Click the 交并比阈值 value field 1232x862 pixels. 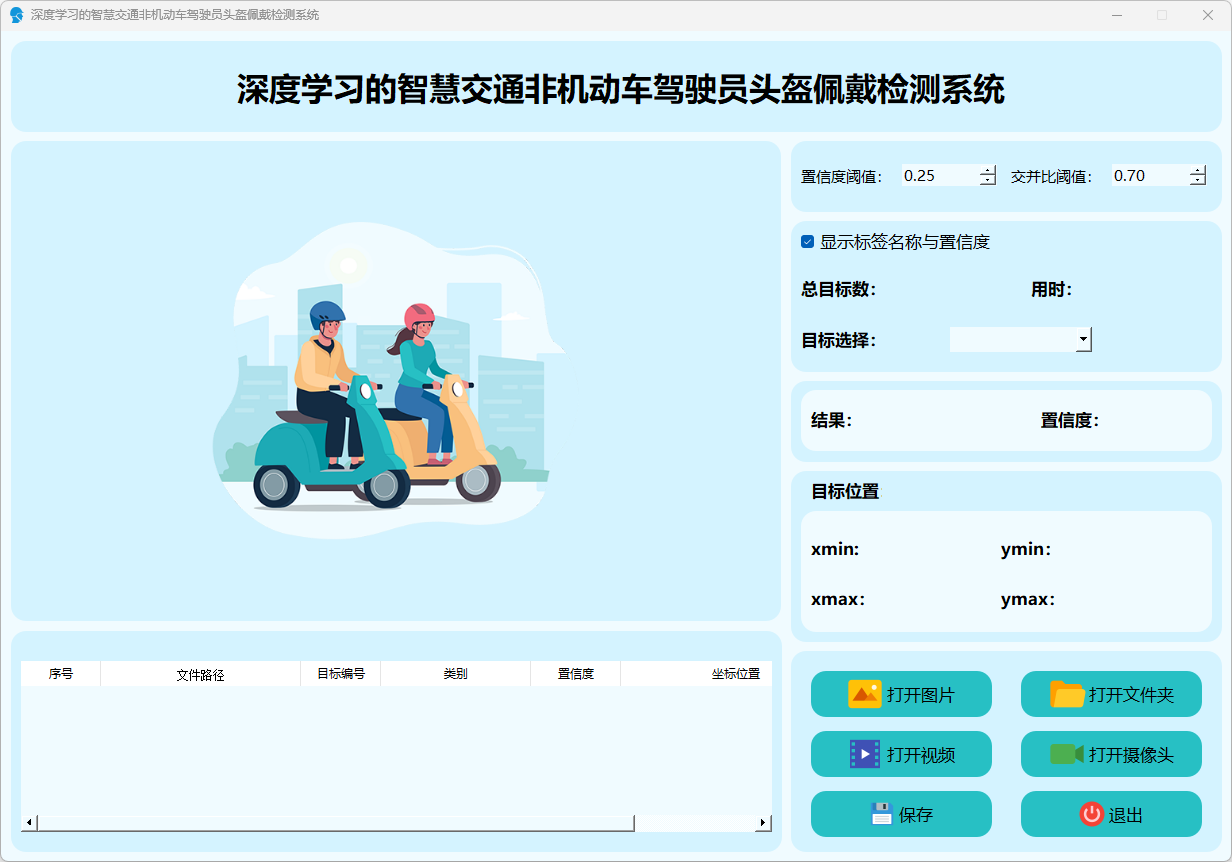point(1148,176)
